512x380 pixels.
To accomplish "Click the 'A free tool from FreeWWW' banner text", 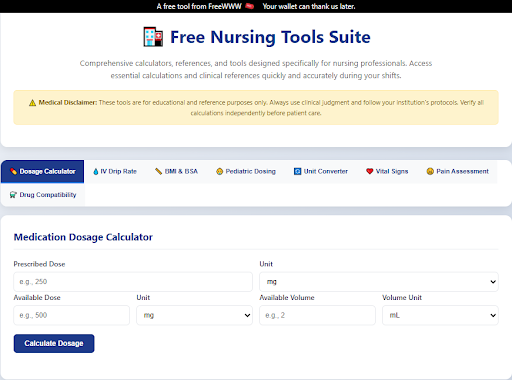I will coord(199,6).
